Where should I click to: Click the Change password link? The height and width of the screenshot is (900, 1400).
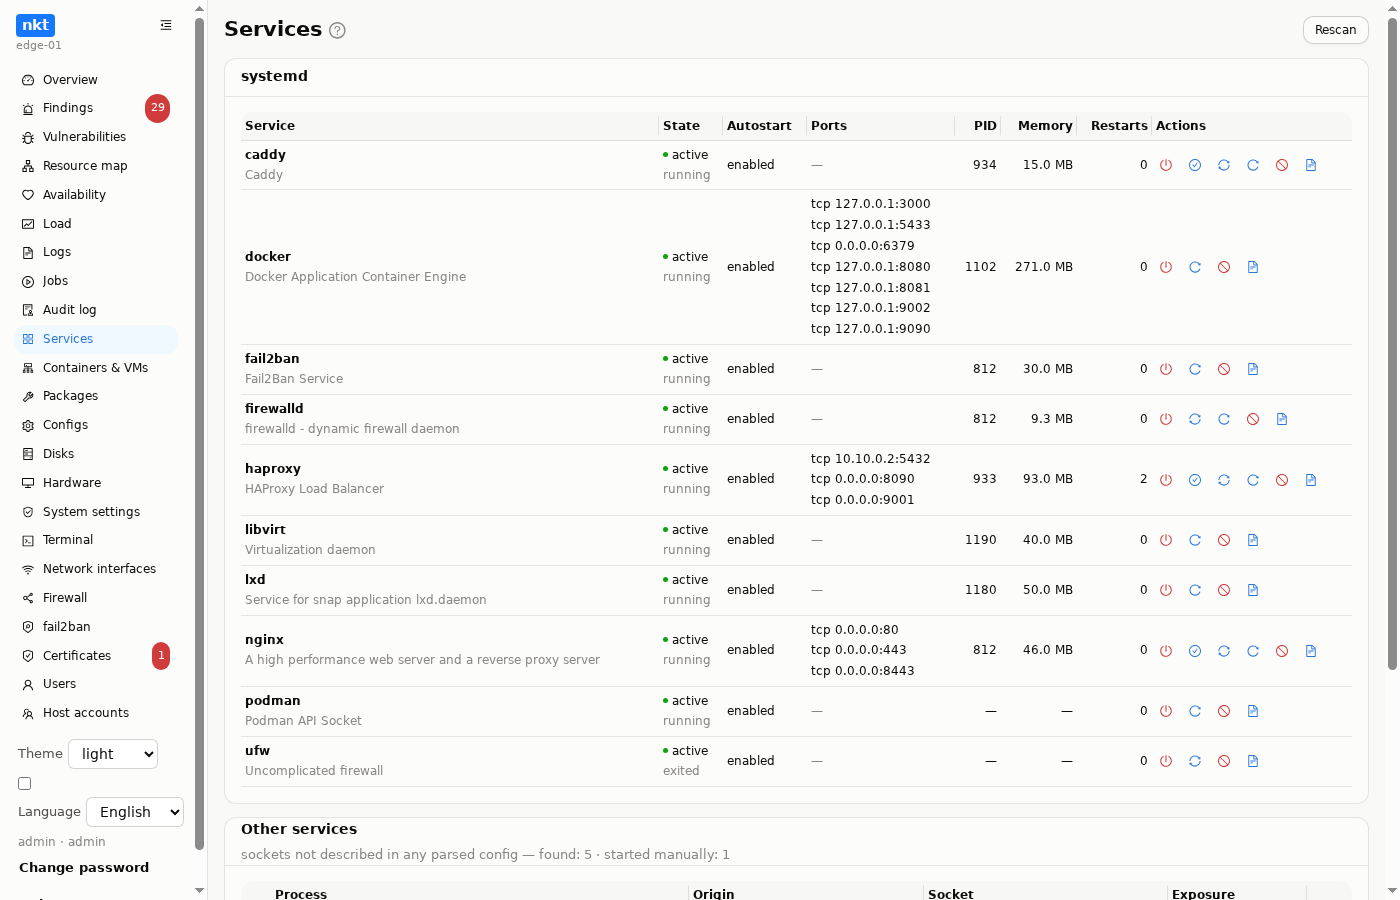(84, 868)
